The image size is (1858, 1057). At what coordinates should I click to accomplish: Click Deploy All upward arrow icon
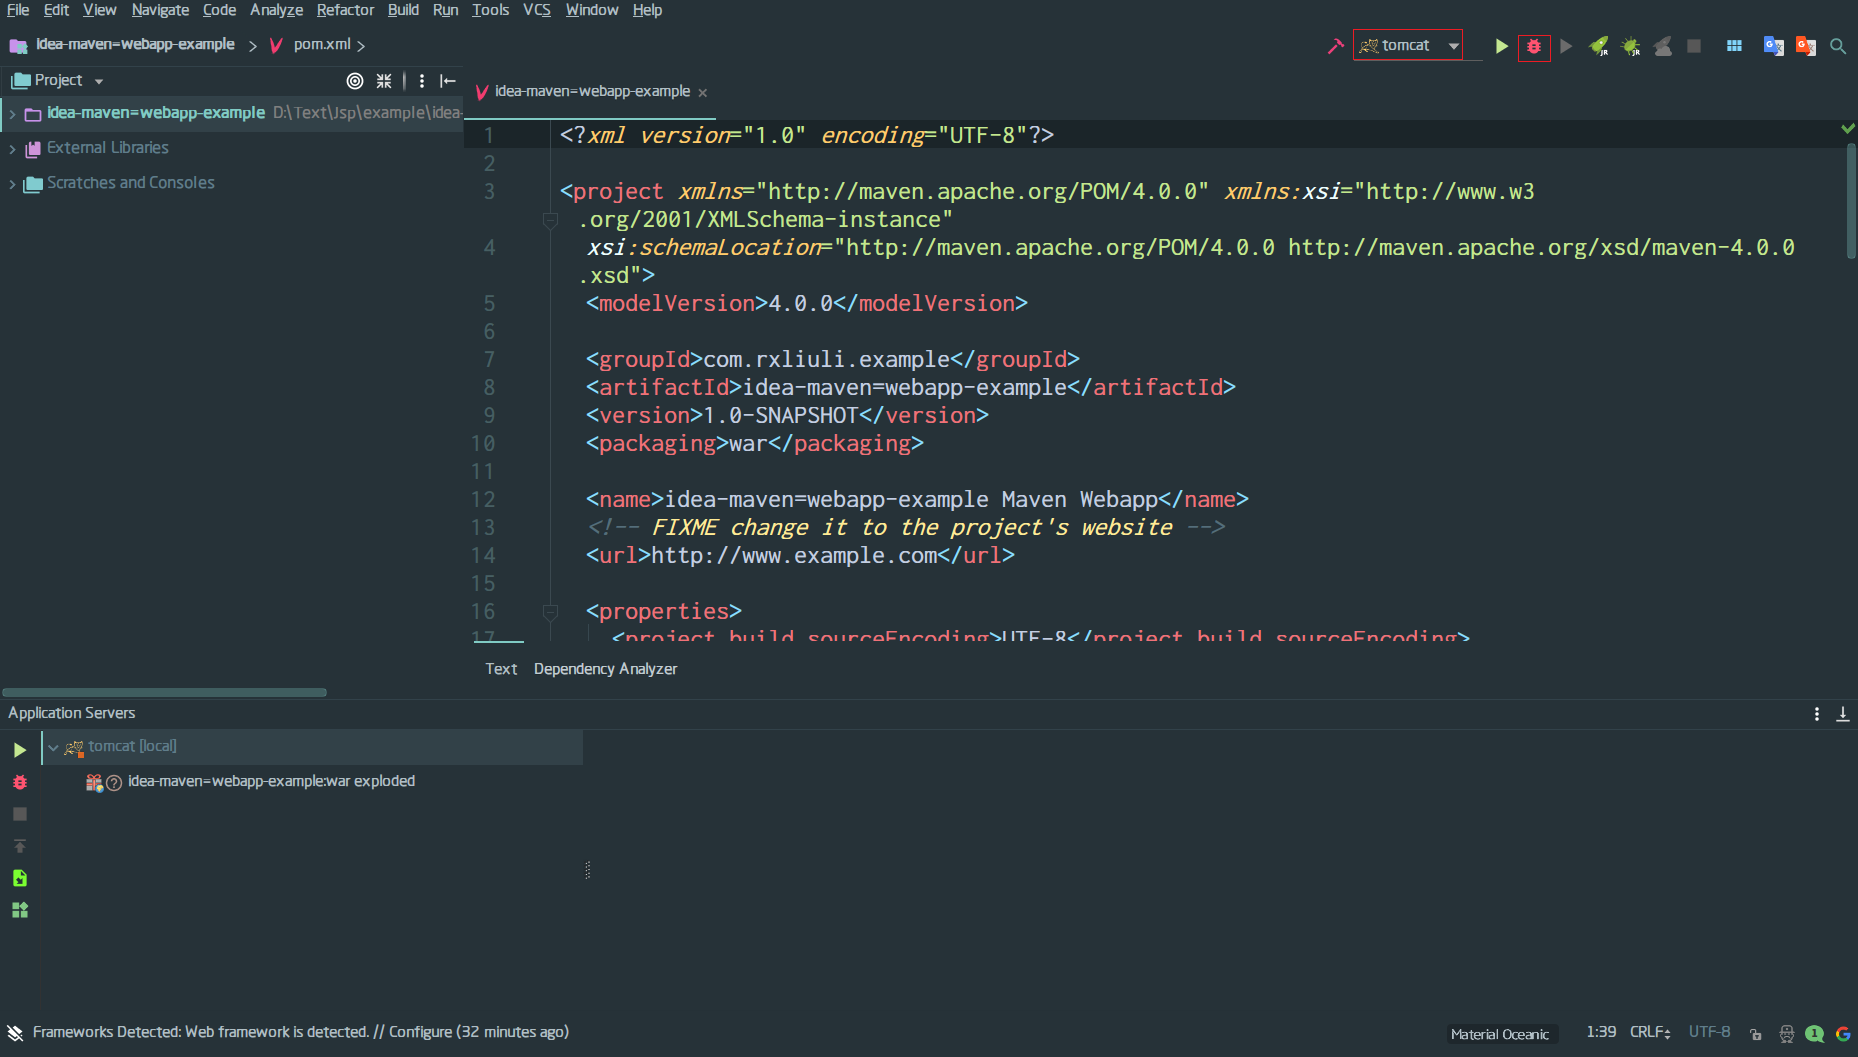point(20,846)
